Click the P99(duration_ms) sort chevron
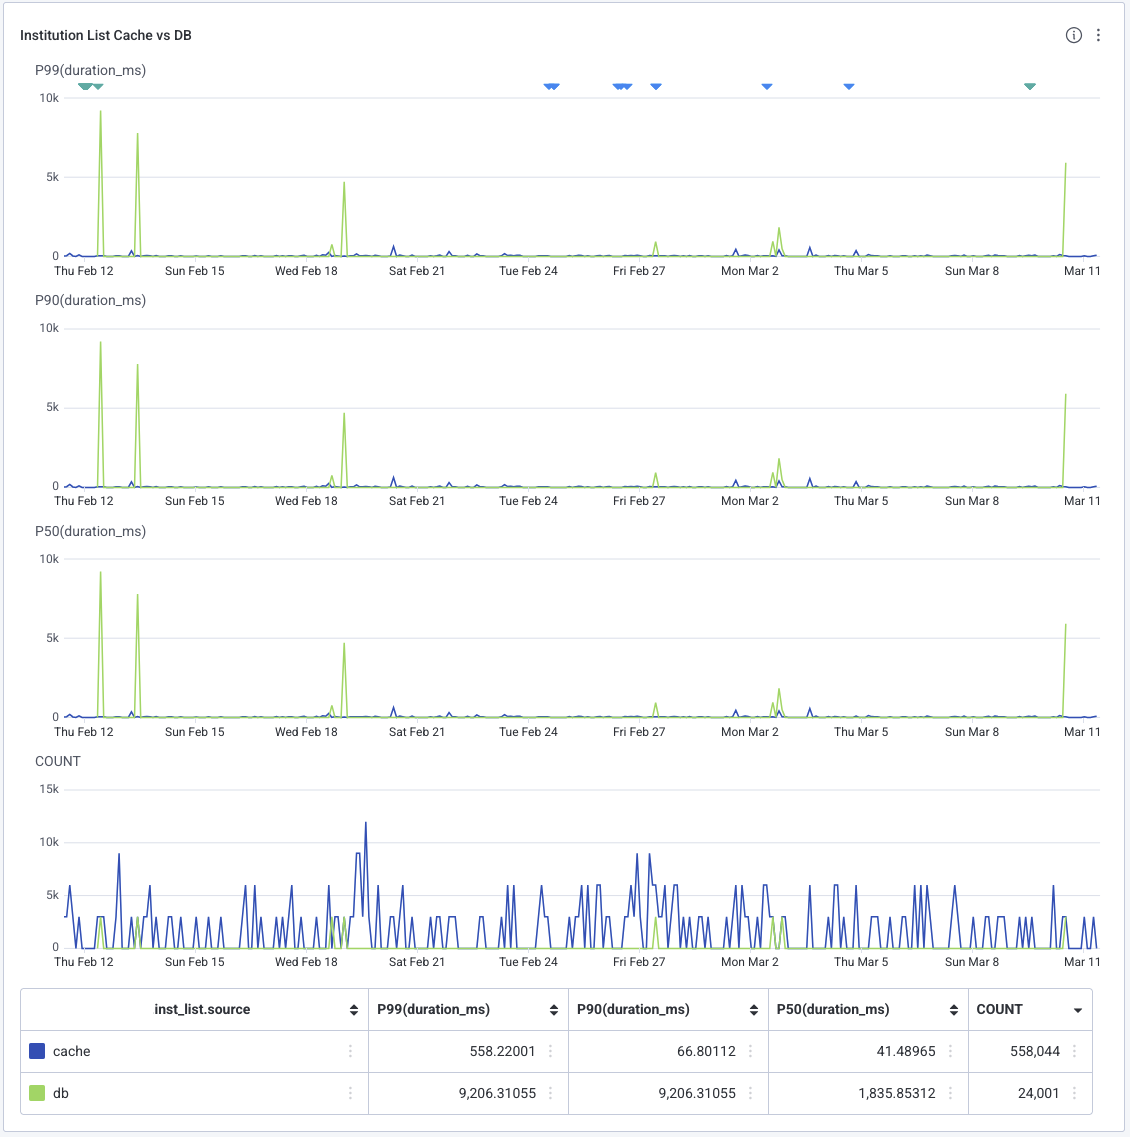 553,1009
